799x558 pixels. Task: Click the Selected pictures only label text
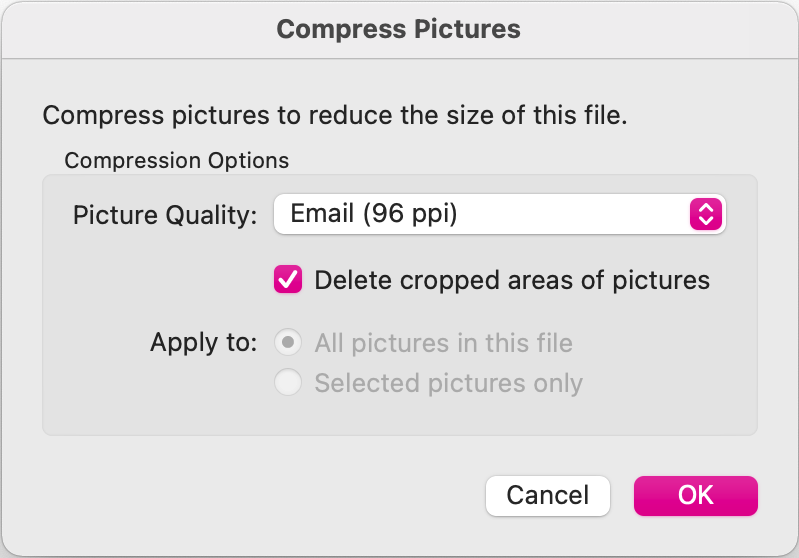tap(448, 383)
